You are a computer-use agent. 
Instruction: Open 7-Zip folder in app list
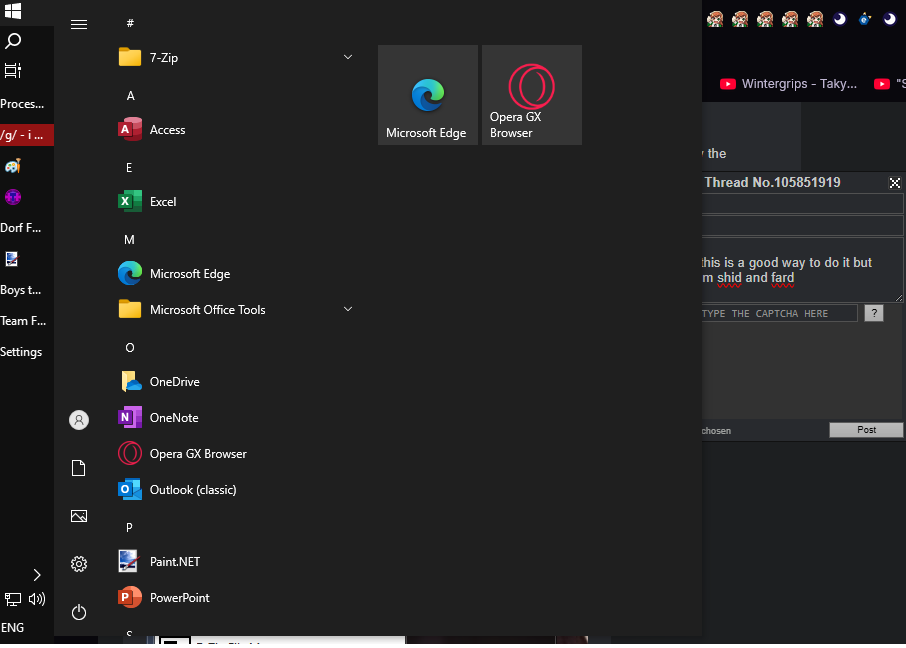pos(236,57)
